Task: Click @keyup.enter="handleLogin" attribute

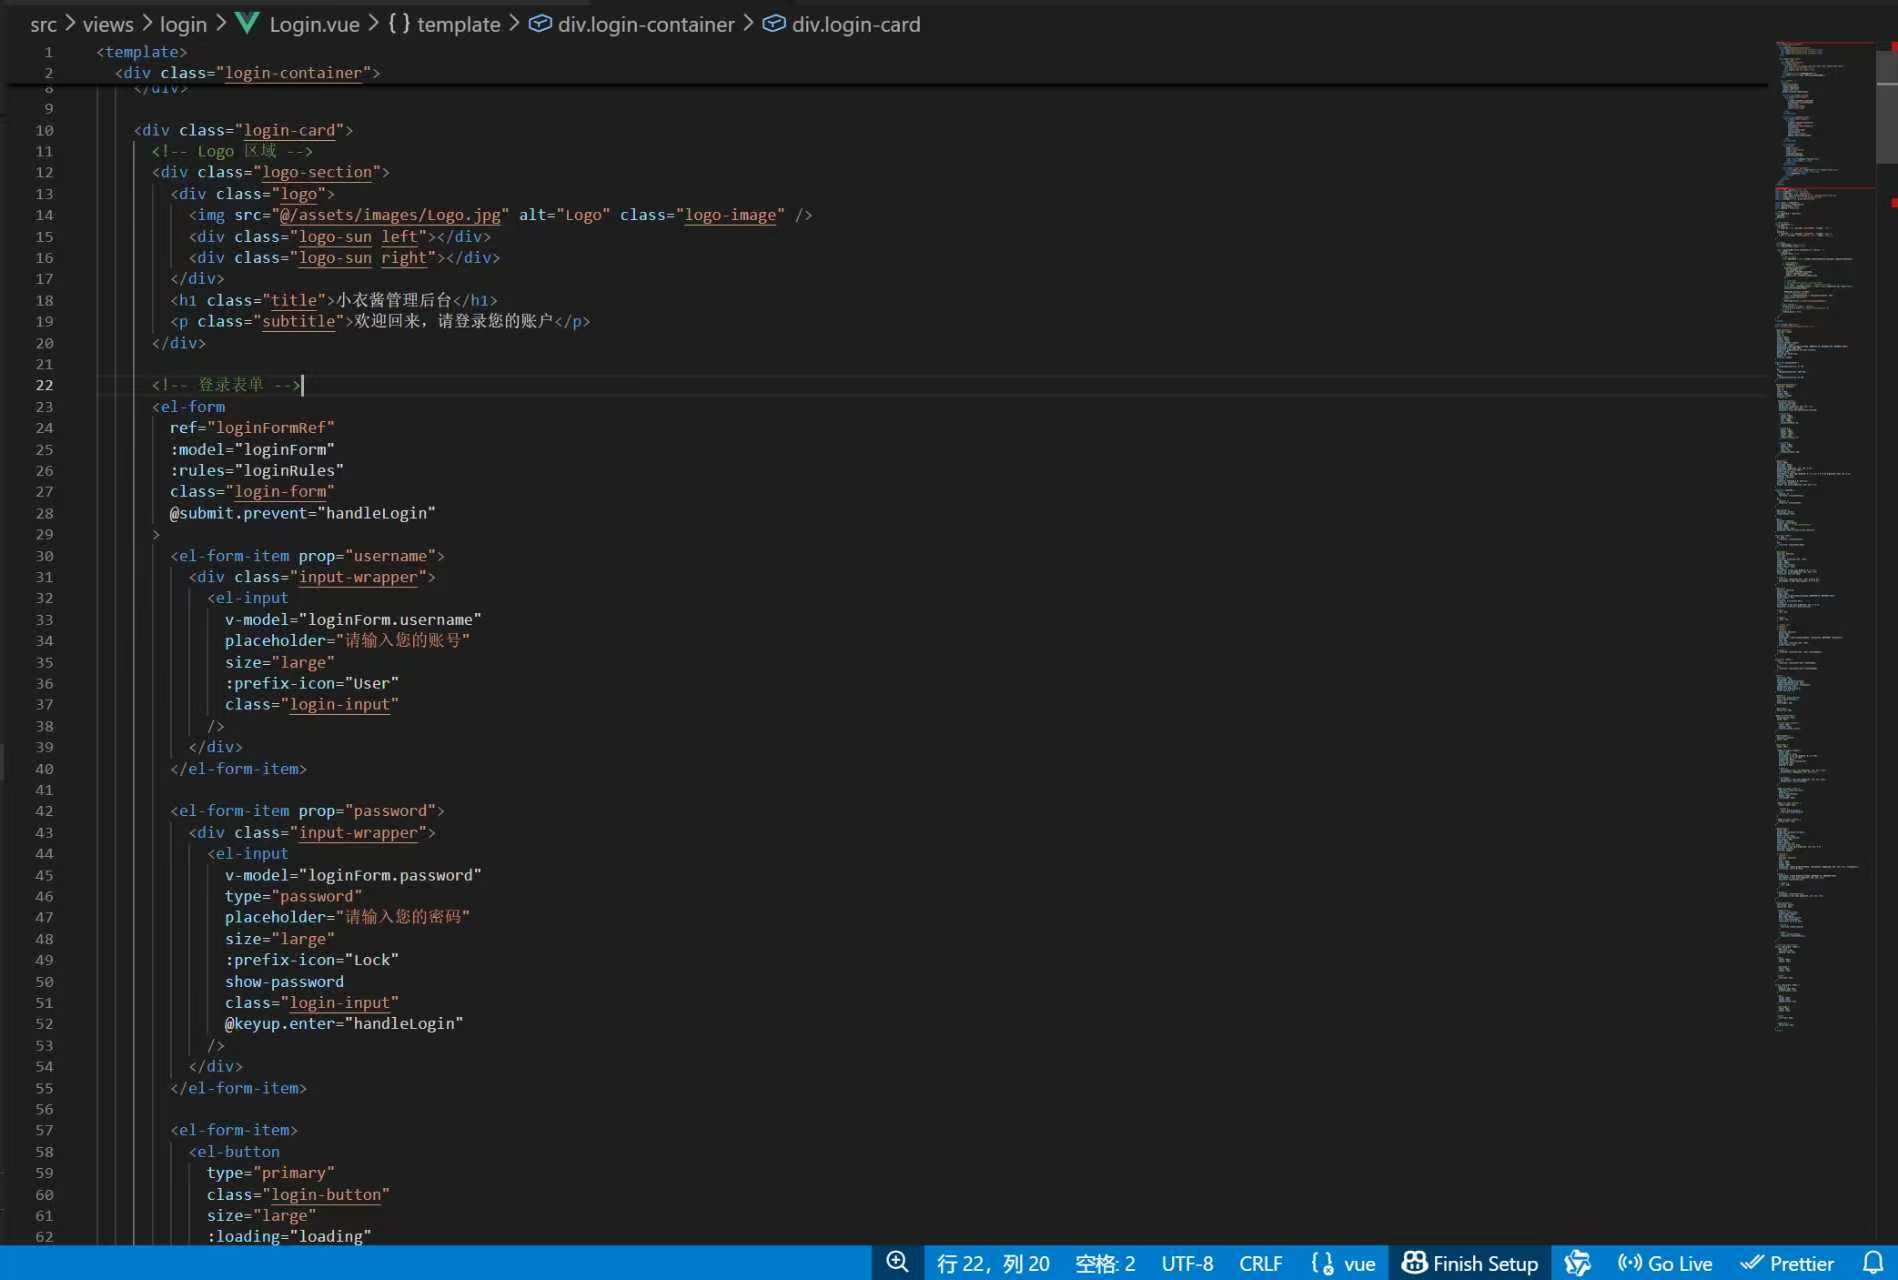Action: pos(344,1024)
